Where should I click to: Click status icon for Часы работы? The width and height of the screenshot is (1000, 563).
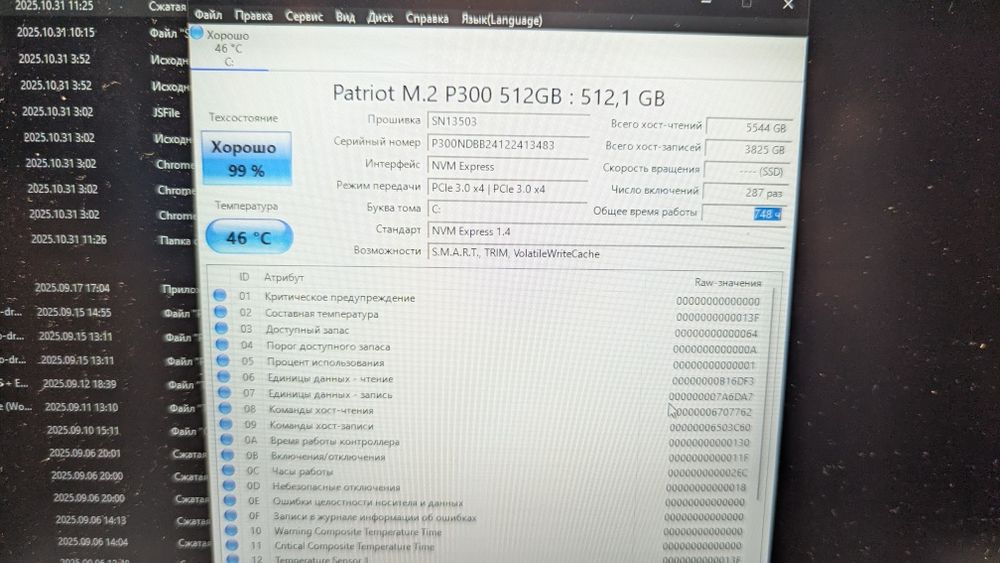point(228,470)
